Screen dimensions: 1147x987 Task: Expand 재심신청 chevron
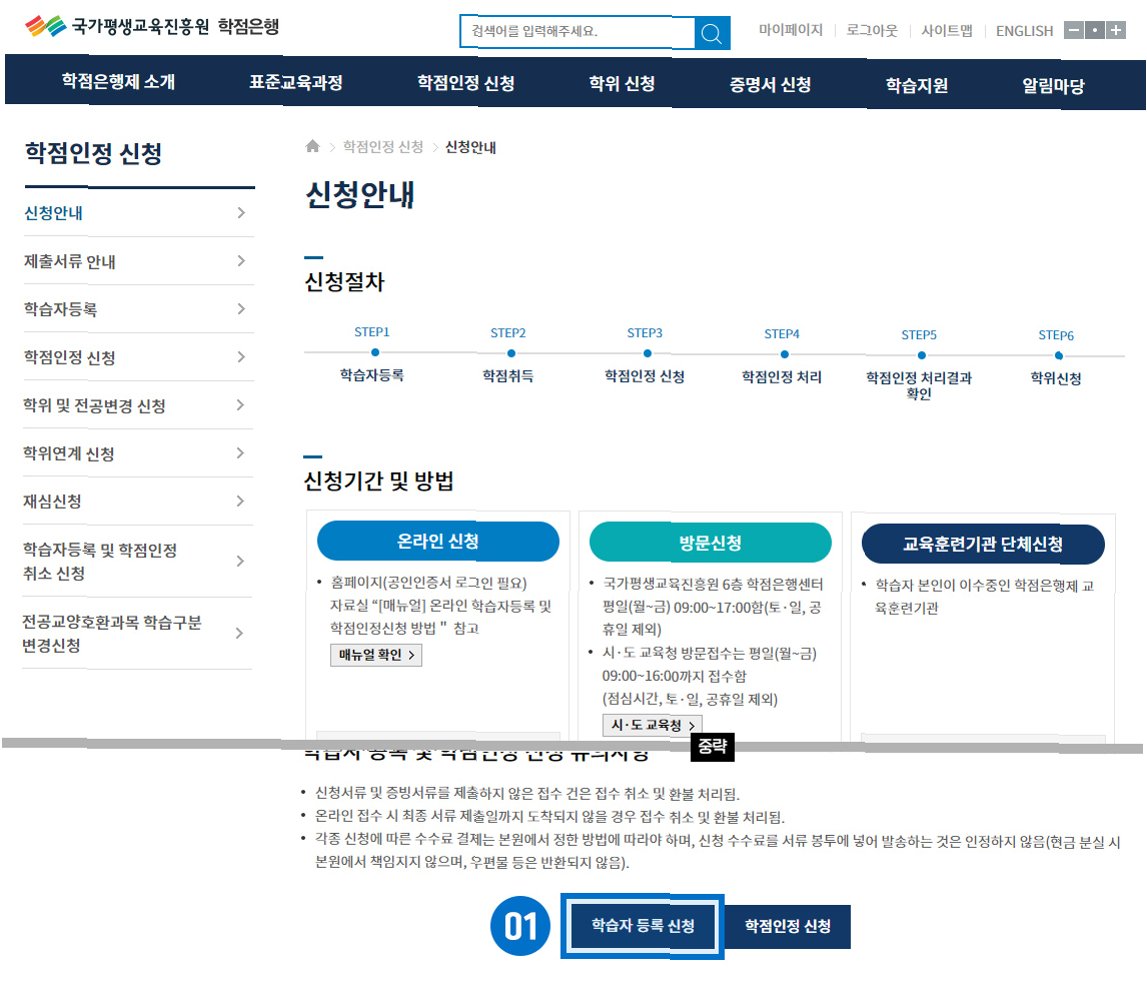click(240, 501)
